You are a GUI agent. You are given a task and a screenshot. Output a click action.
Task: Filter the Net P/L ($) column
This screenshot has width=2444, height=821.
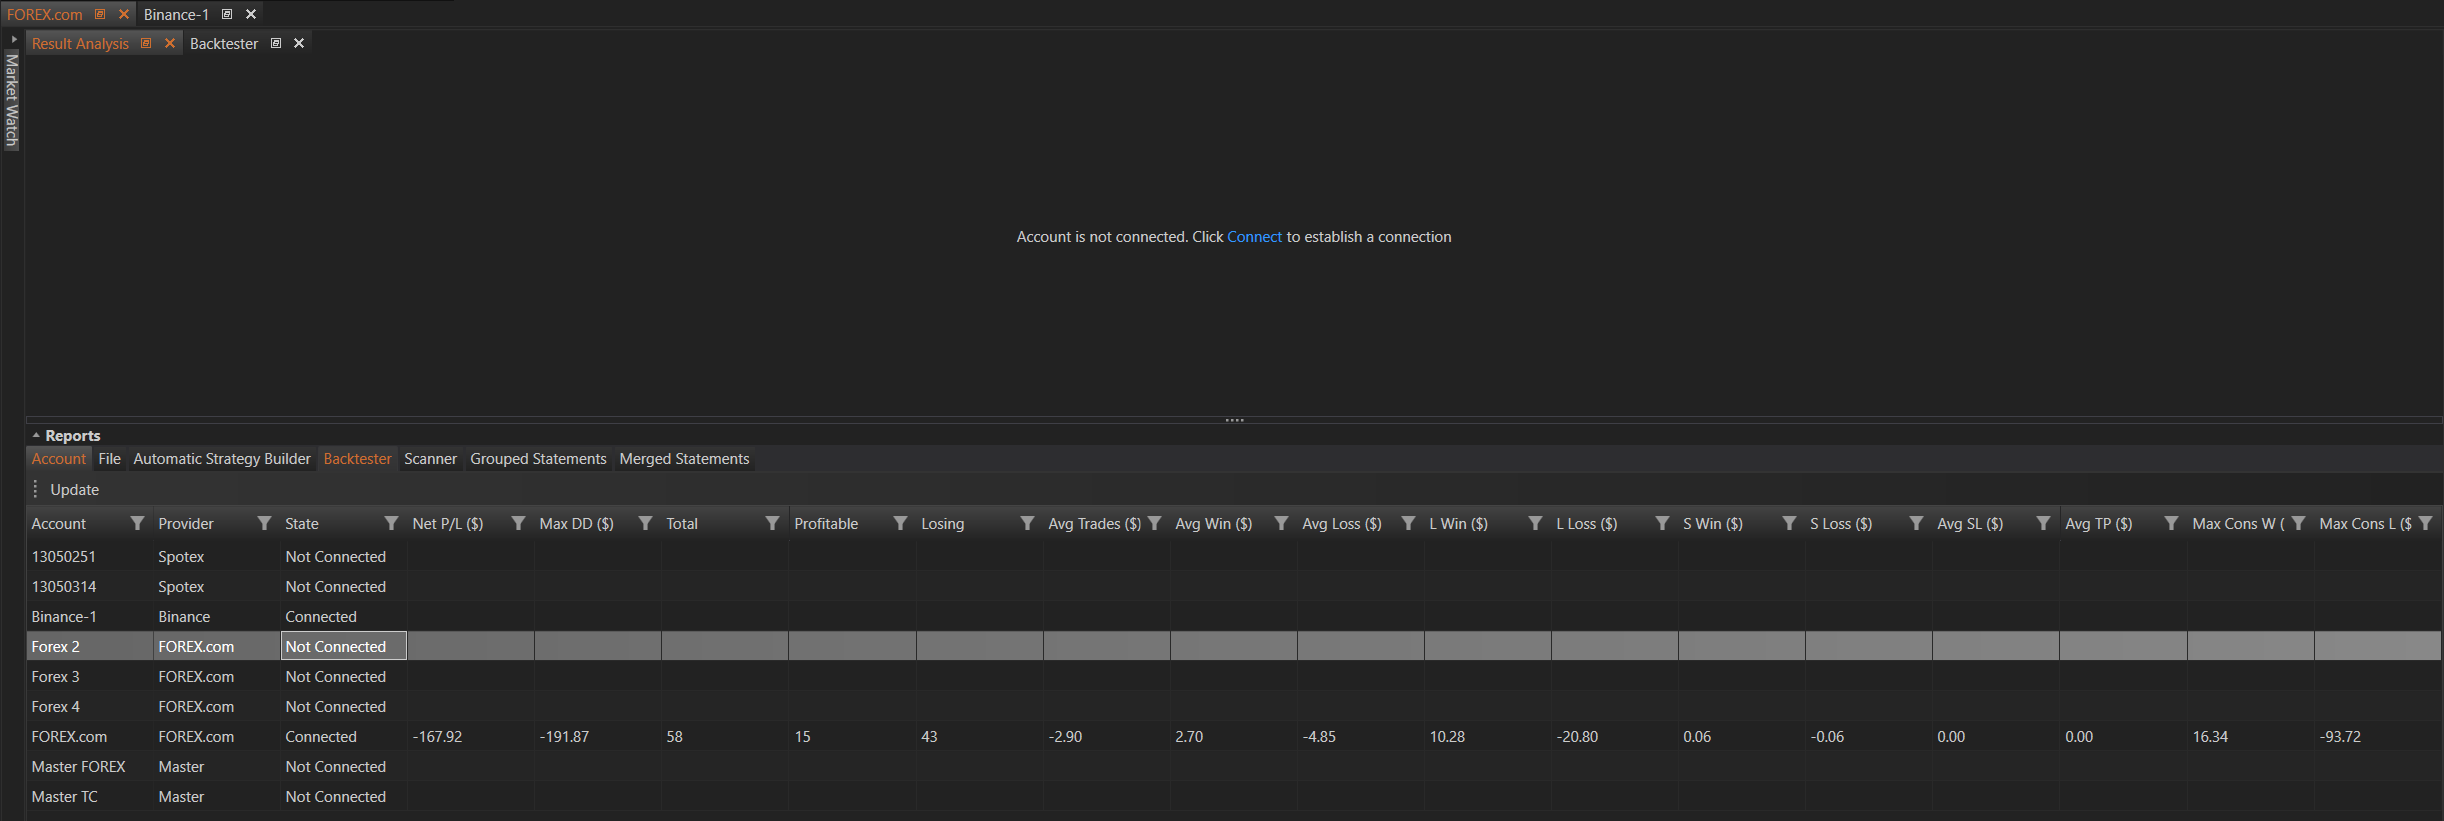518,523
